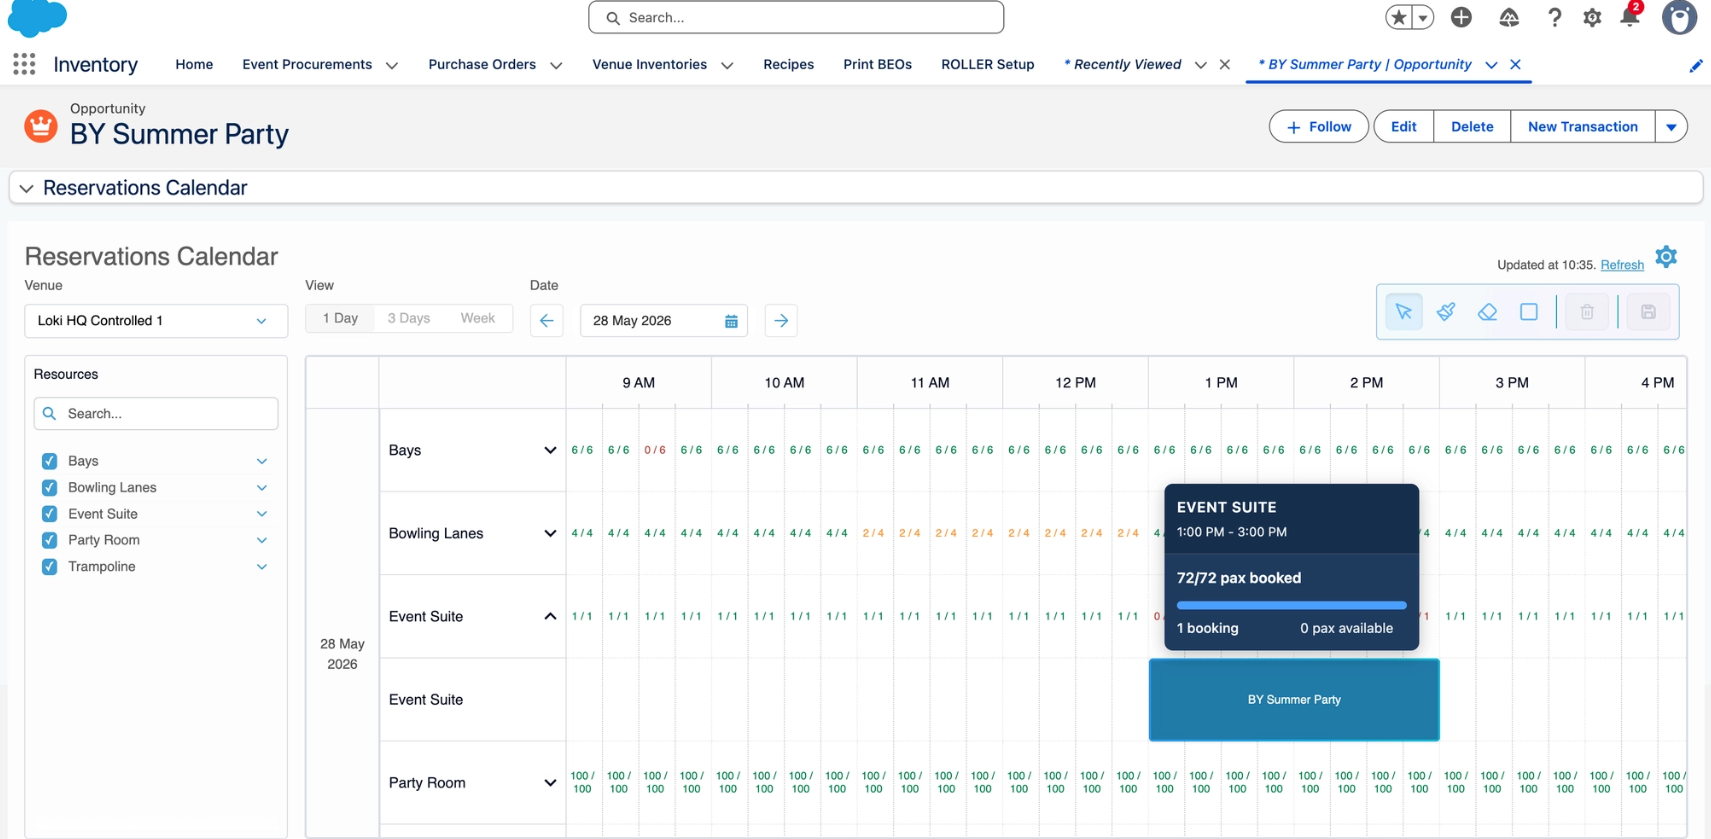Click the Follow button
The height and width of the screenshot is (839, 1711).
(1319, 127)
